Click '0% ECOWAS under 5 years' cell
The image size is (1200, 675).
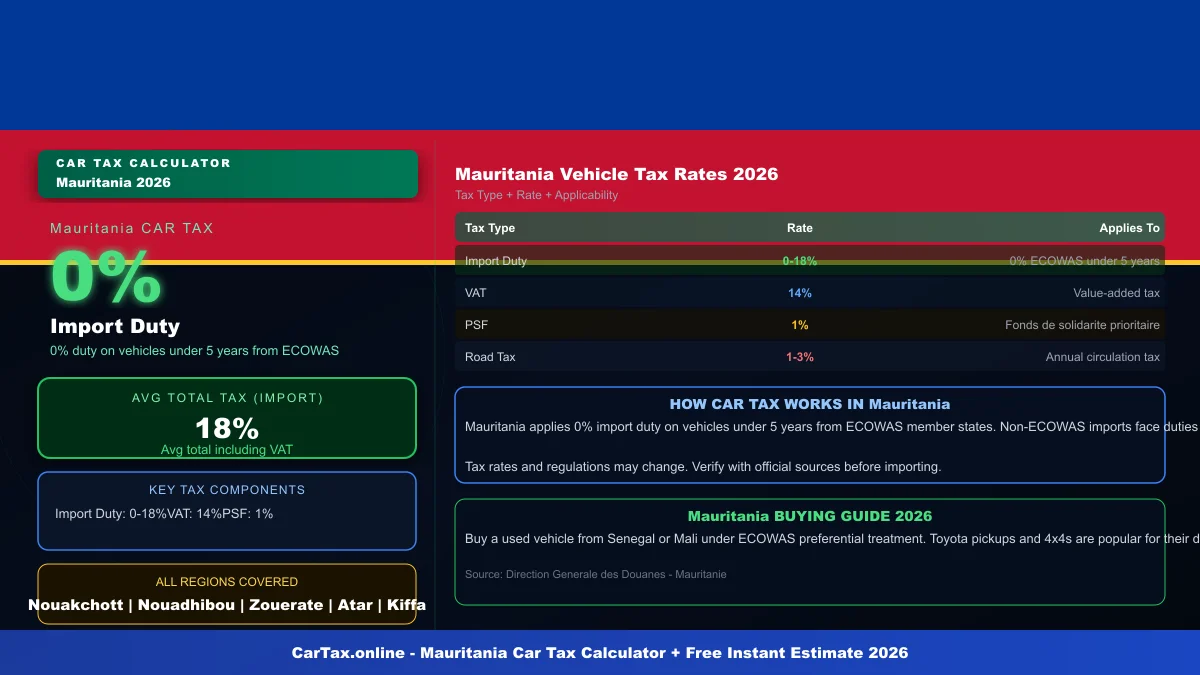pyautogui.click(x=1084, y=261)
